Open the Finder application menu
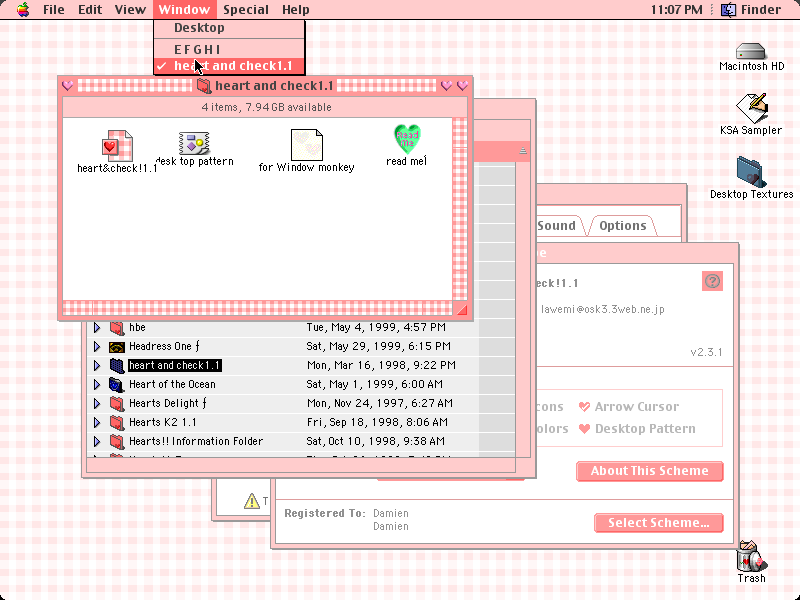Viewport: 800px width, 600px height. (751, 10)
